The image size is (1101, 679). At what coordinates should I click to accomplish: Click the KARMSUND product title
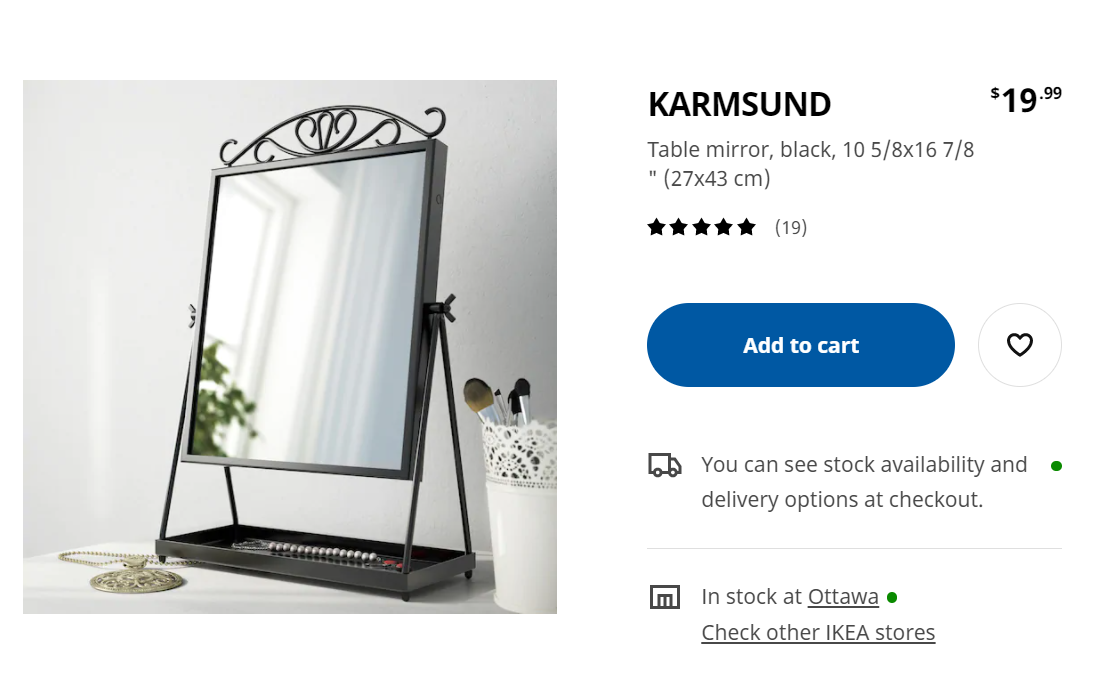[739, 105]
